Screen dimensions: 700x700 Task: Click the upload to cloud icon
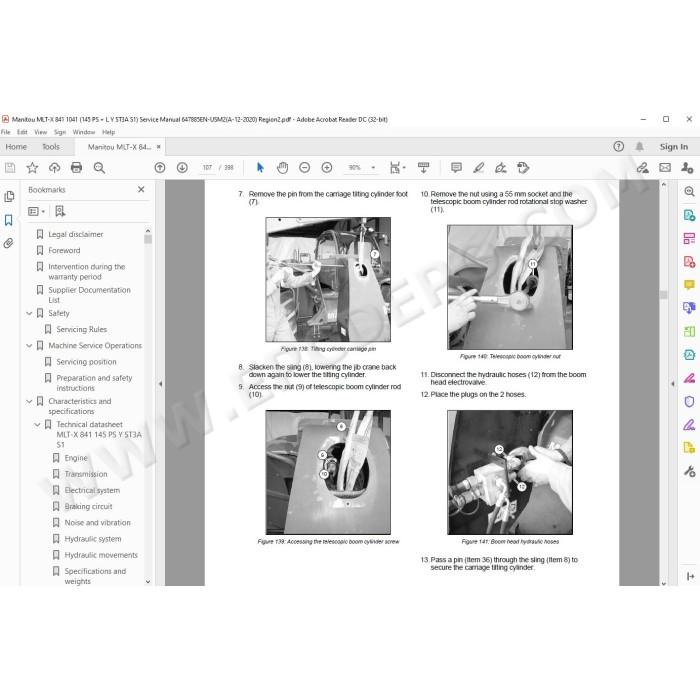click(54, 168)
